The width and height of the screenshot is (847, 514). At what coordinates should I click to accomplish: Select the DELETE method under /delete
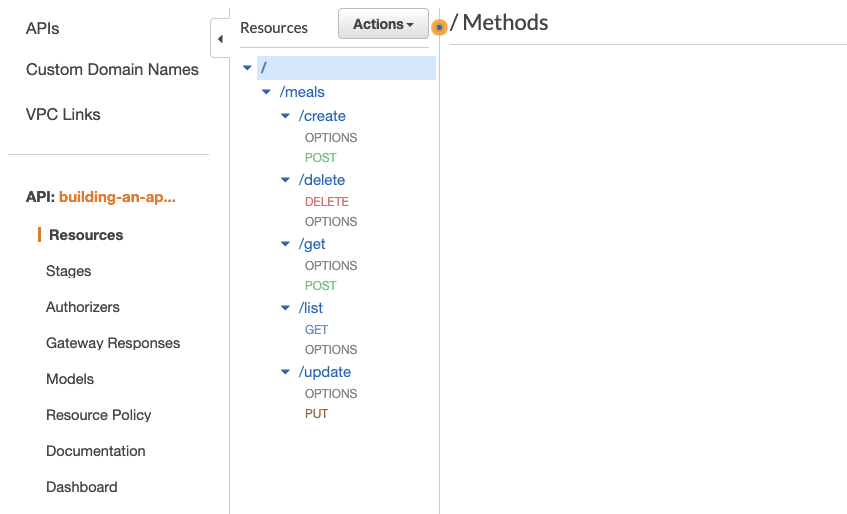coord(327,202)
